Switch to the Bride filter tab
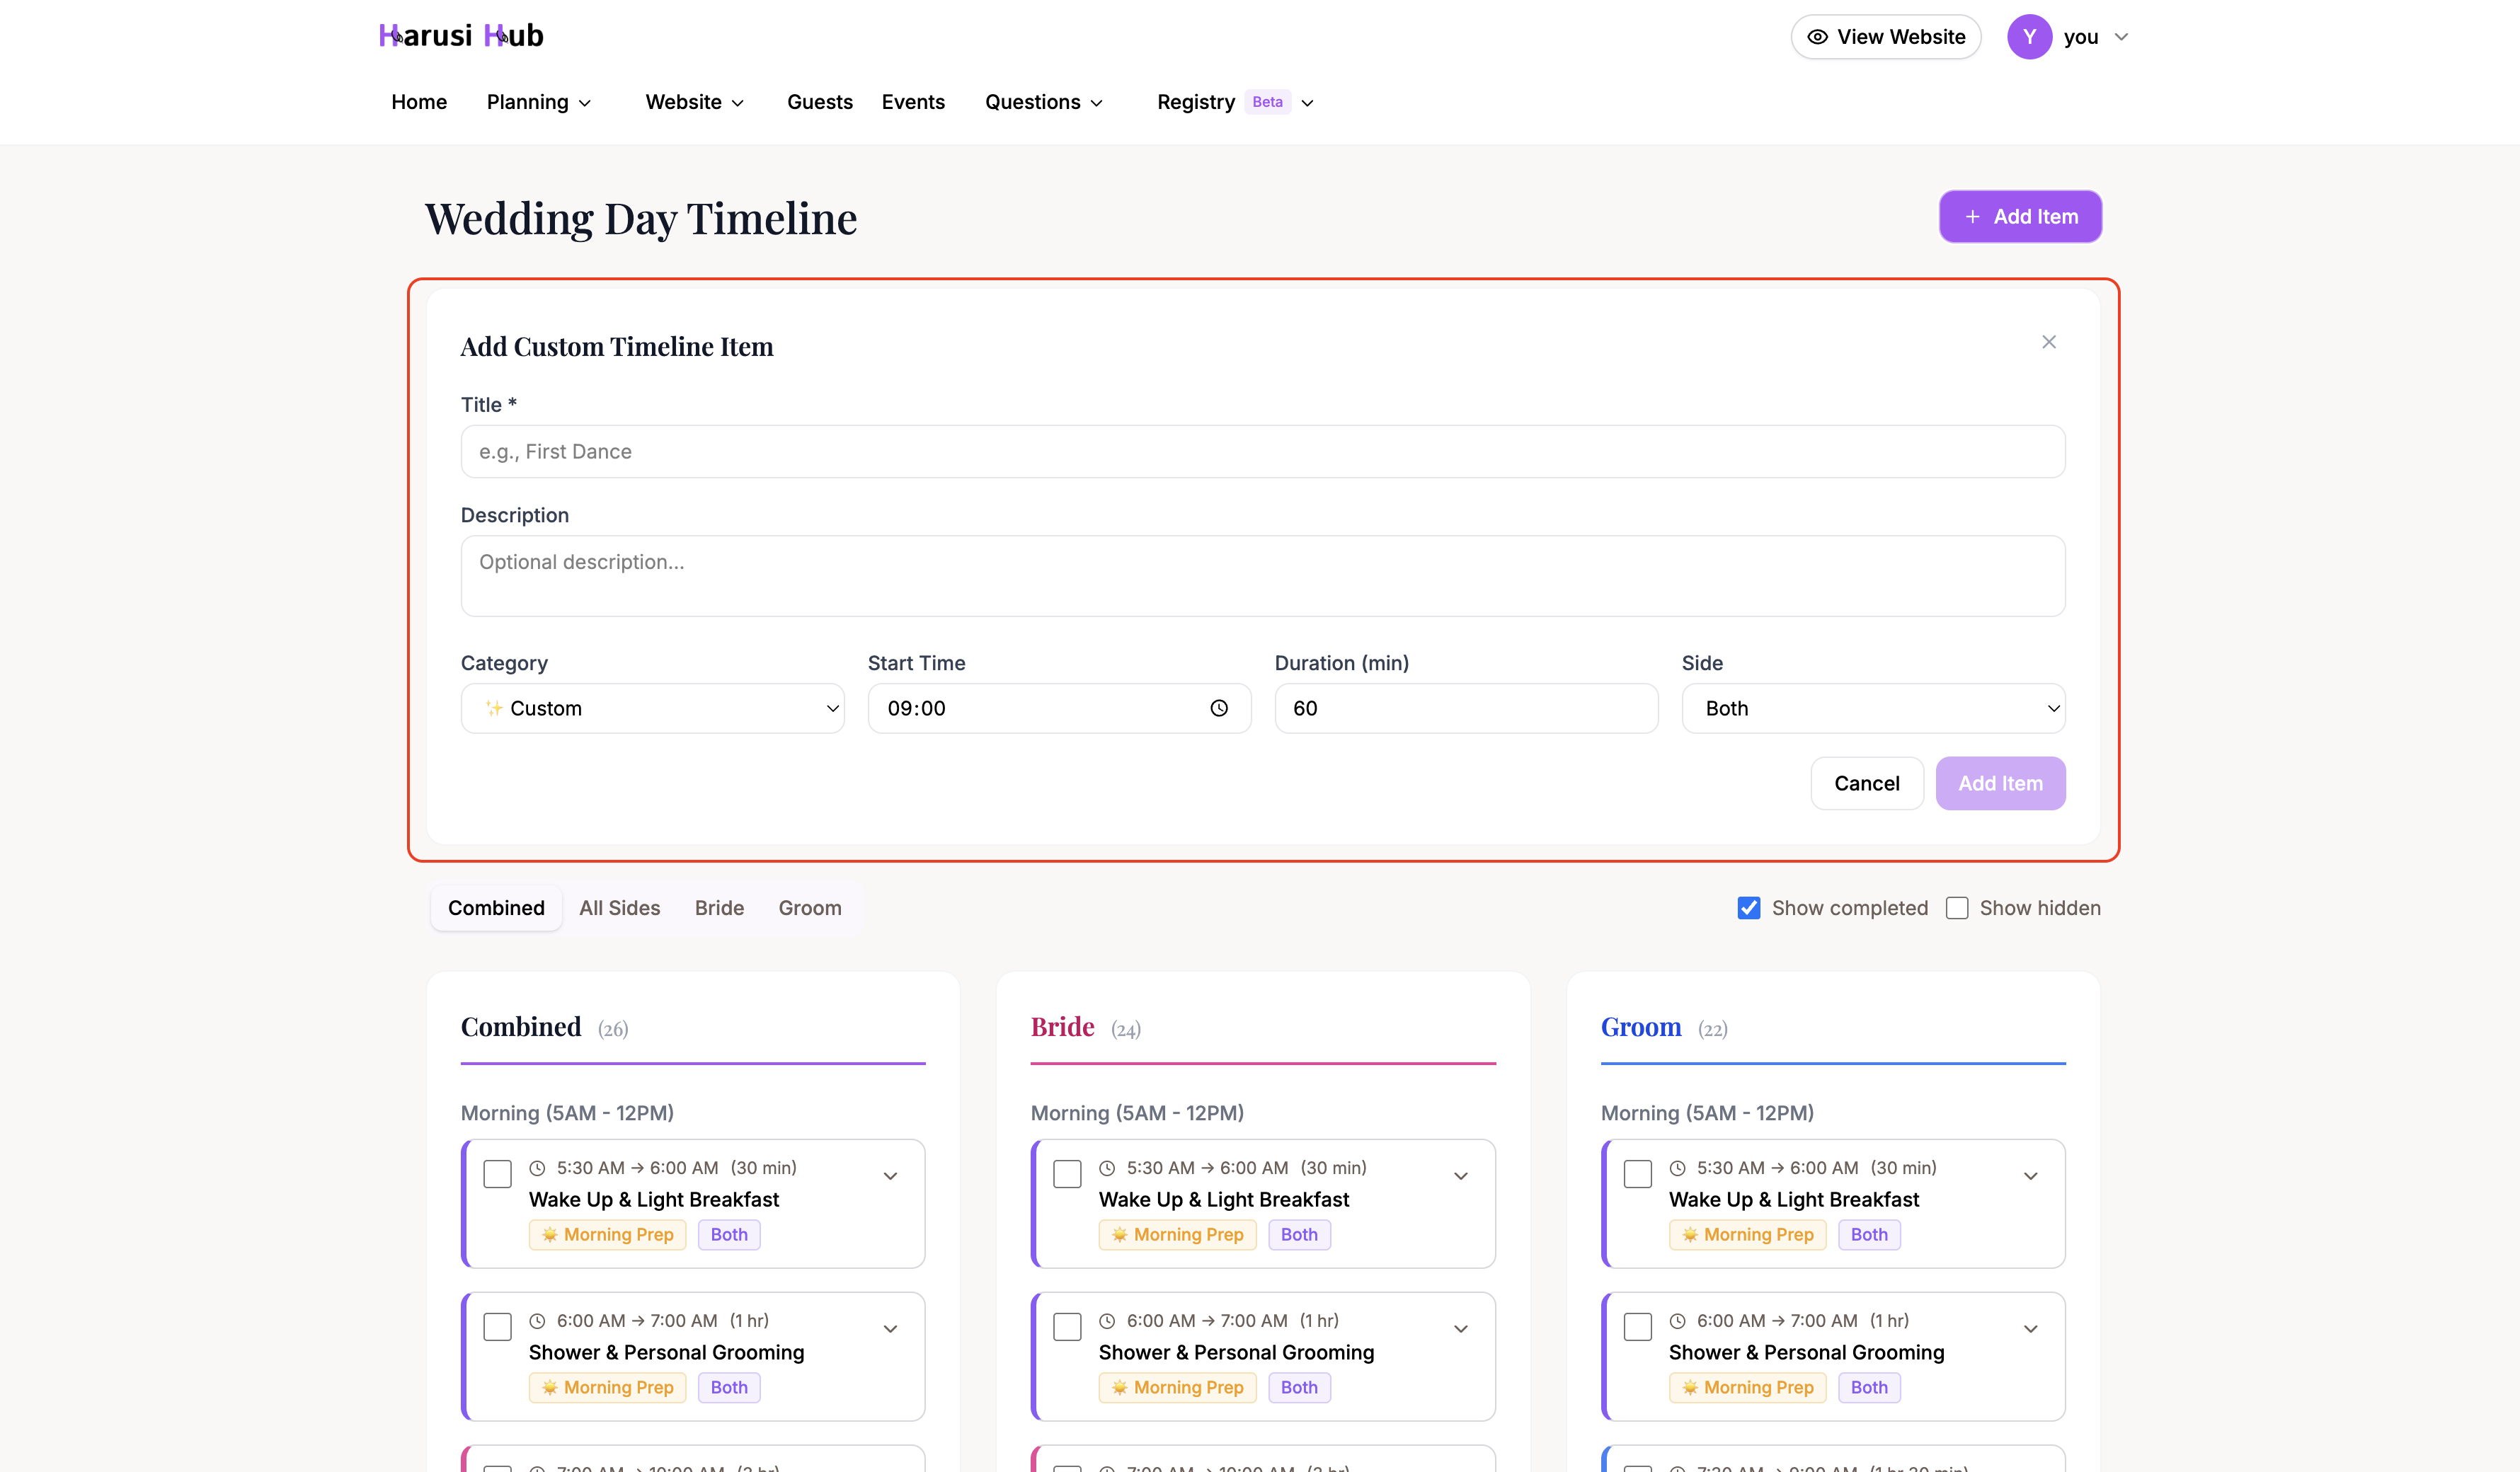 point(719,907)
